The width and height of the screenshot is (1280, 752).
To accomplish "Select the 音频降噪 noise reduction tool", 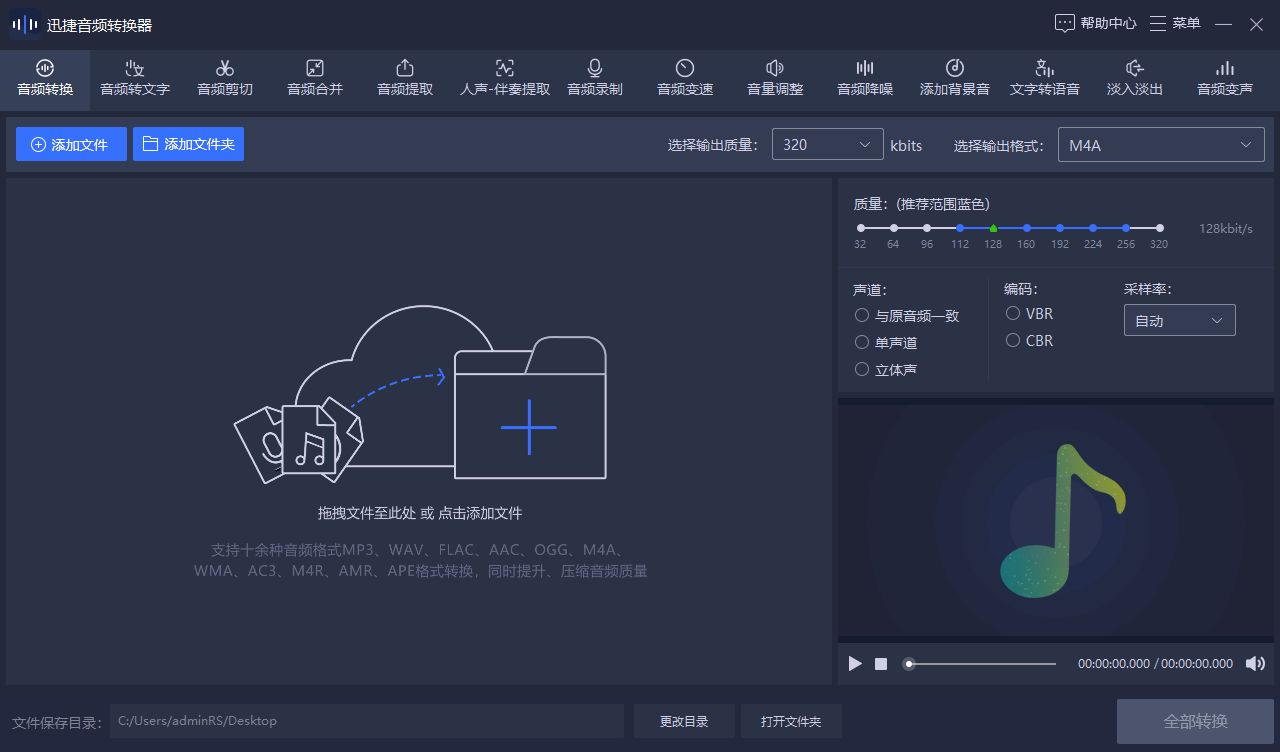I will point(864,79).
